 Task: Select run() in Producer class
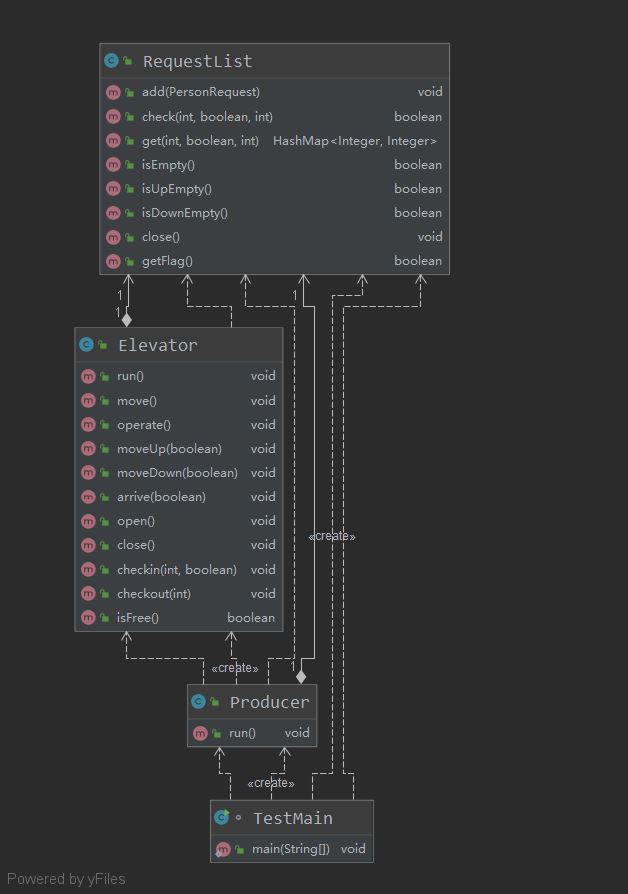[x=252, y=733]
